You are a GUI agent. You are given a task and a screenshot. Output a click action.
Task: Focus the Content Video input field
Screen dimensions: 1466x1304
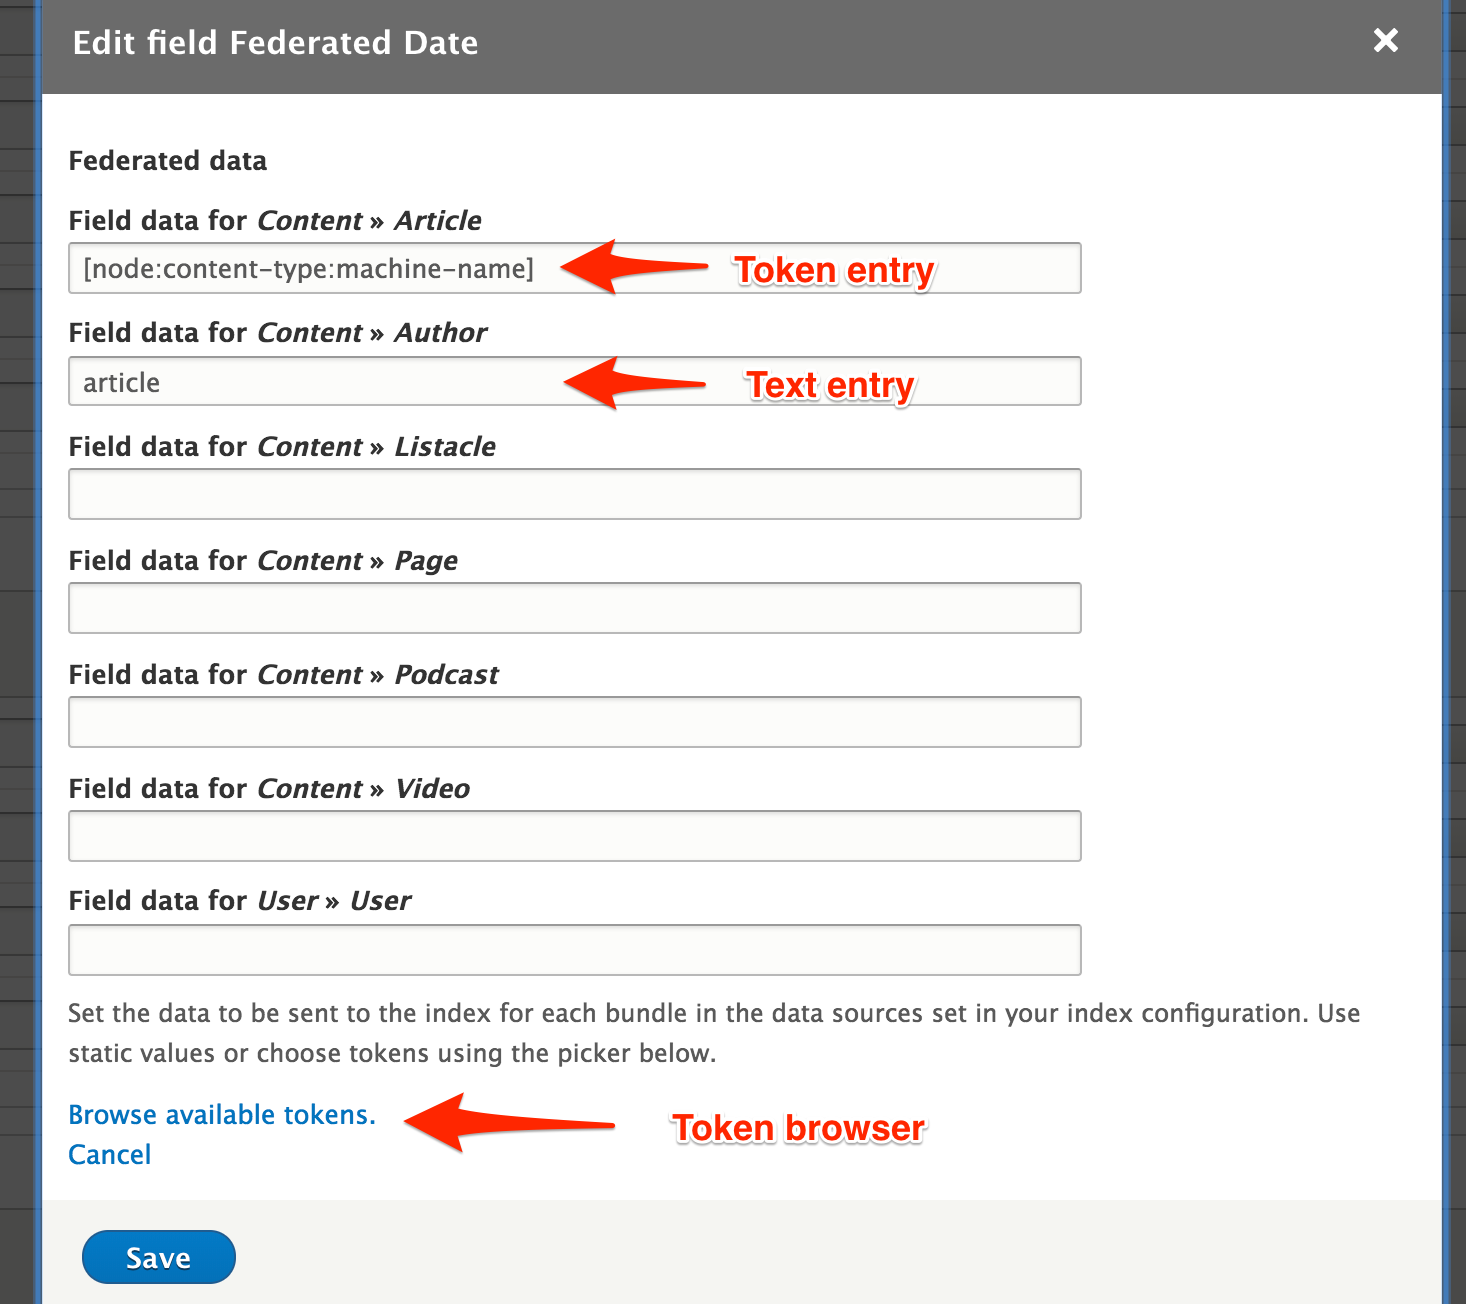(x=574, y=836)
